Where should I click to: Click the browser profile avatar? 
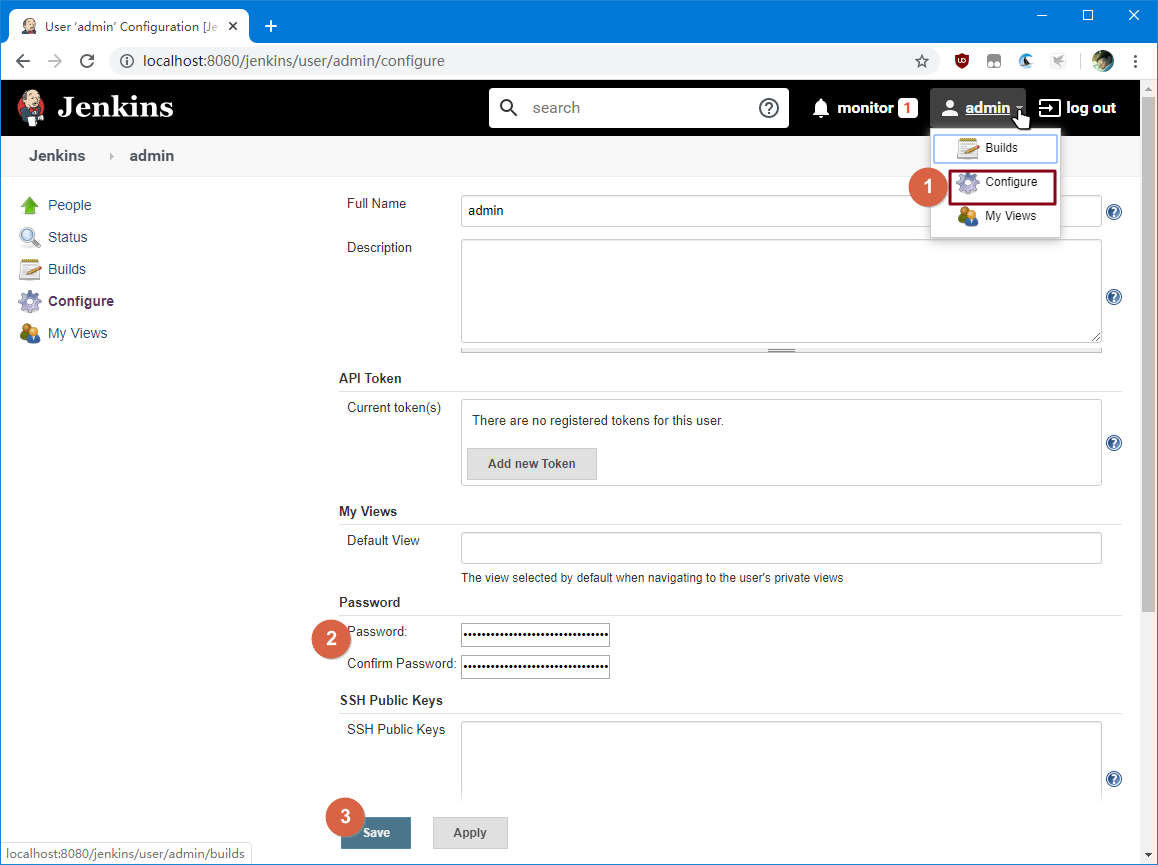coord(1103,61)
